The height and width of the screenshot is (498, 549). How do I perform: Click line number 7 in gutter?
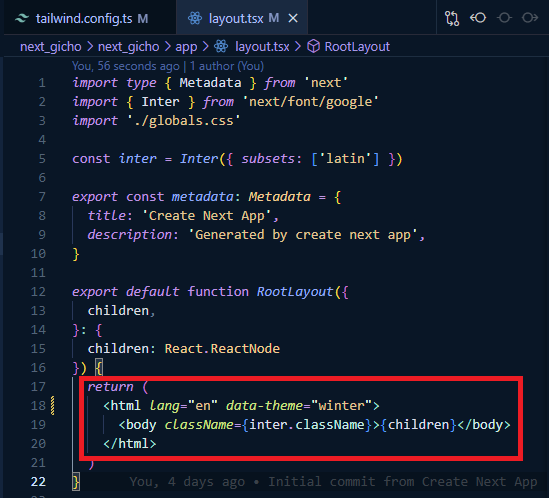click(42, 196)
